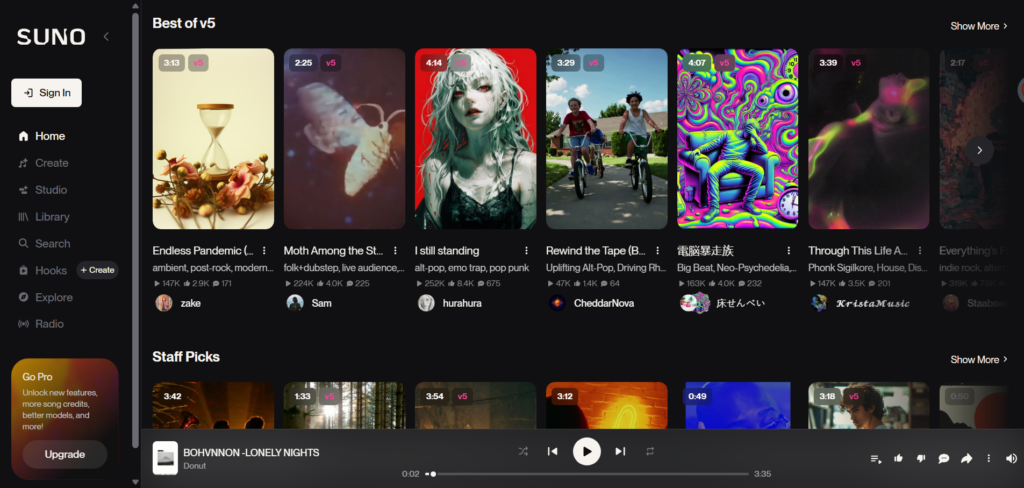Dislike the currently playing song
Screen dimensions: 1024x488
[921, 458]
